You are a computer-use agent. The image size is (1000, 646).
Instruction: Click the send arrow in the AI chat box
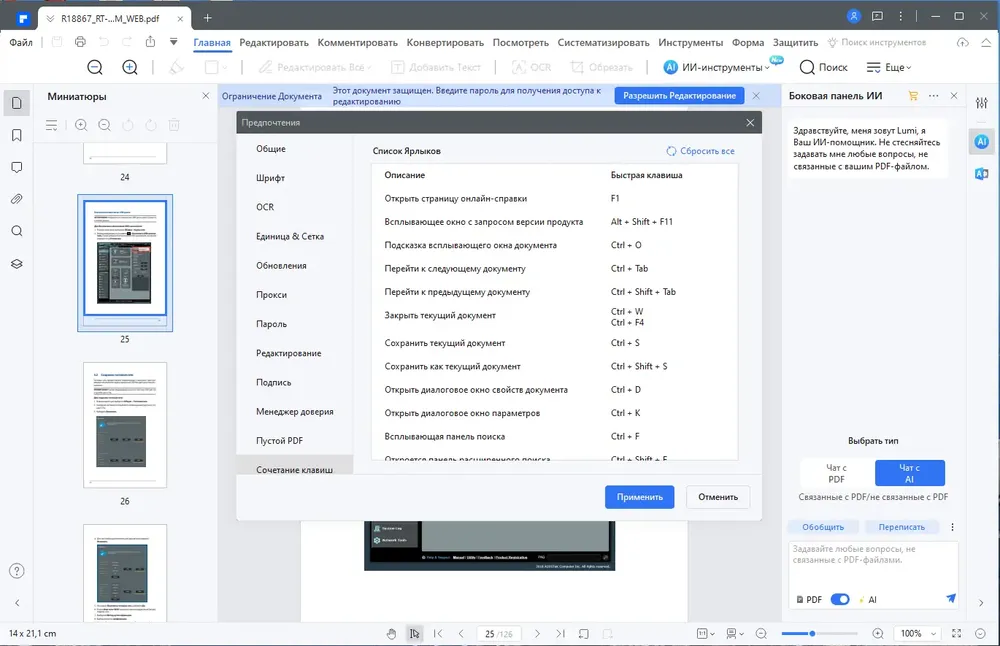click(x=950, y=598)
